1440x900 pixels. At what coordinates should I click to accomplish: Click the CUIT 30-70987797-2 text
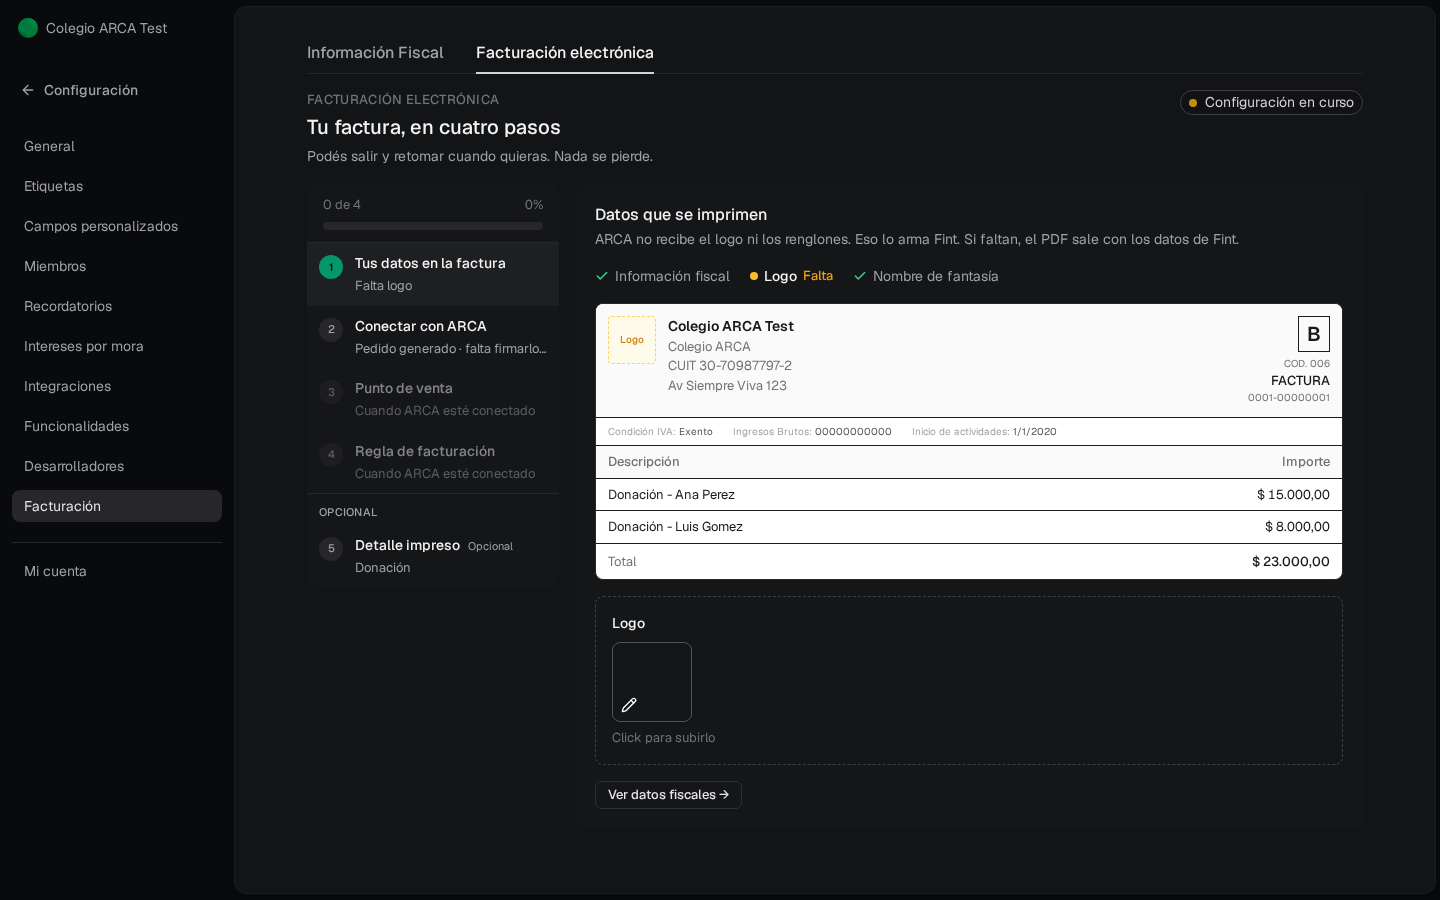tap(730, 366)
